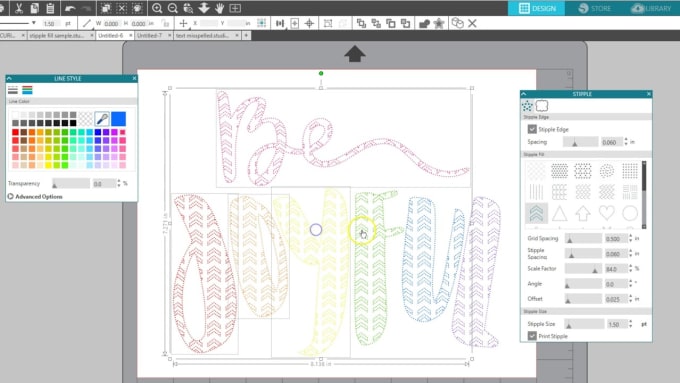Zoom in with the magnifier plus icon
Image resolution: width=680 pixels, height=383 pixels.
(x=157, y=8)
